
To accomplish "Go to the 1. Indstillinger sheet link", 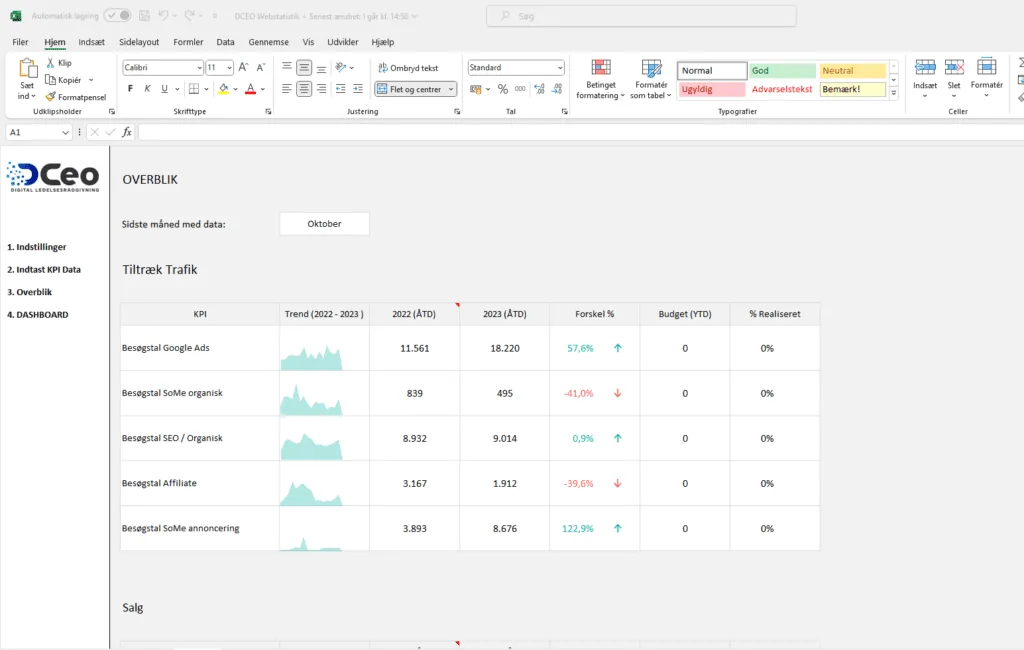I will point(37,247).
